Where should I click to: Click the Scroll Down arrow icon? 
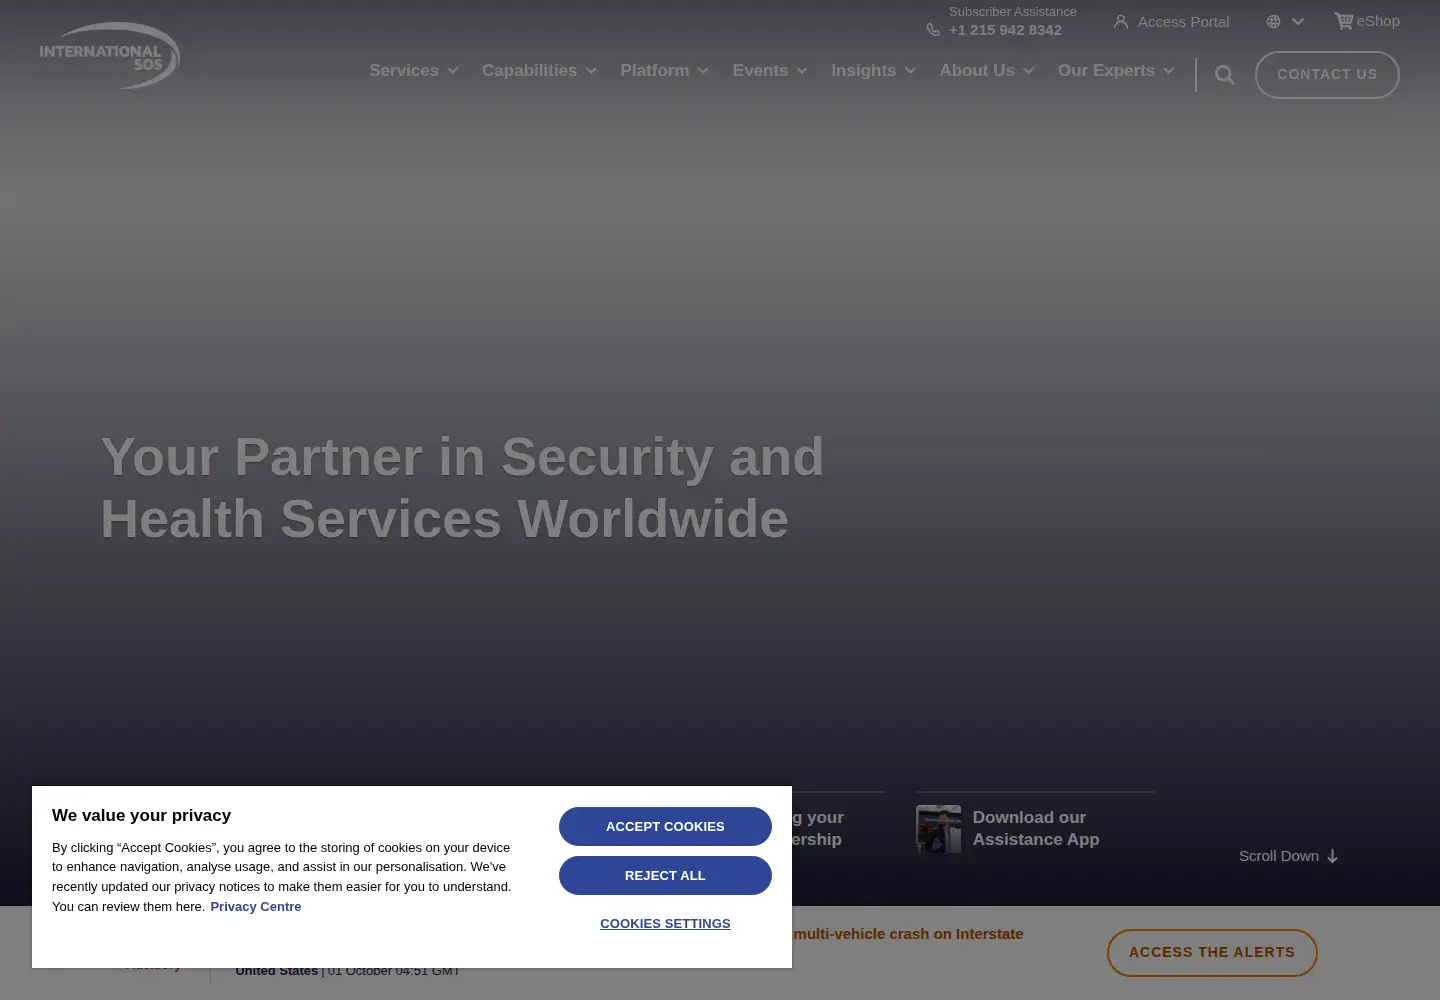pyautogui.click(x=1332, y=856)
